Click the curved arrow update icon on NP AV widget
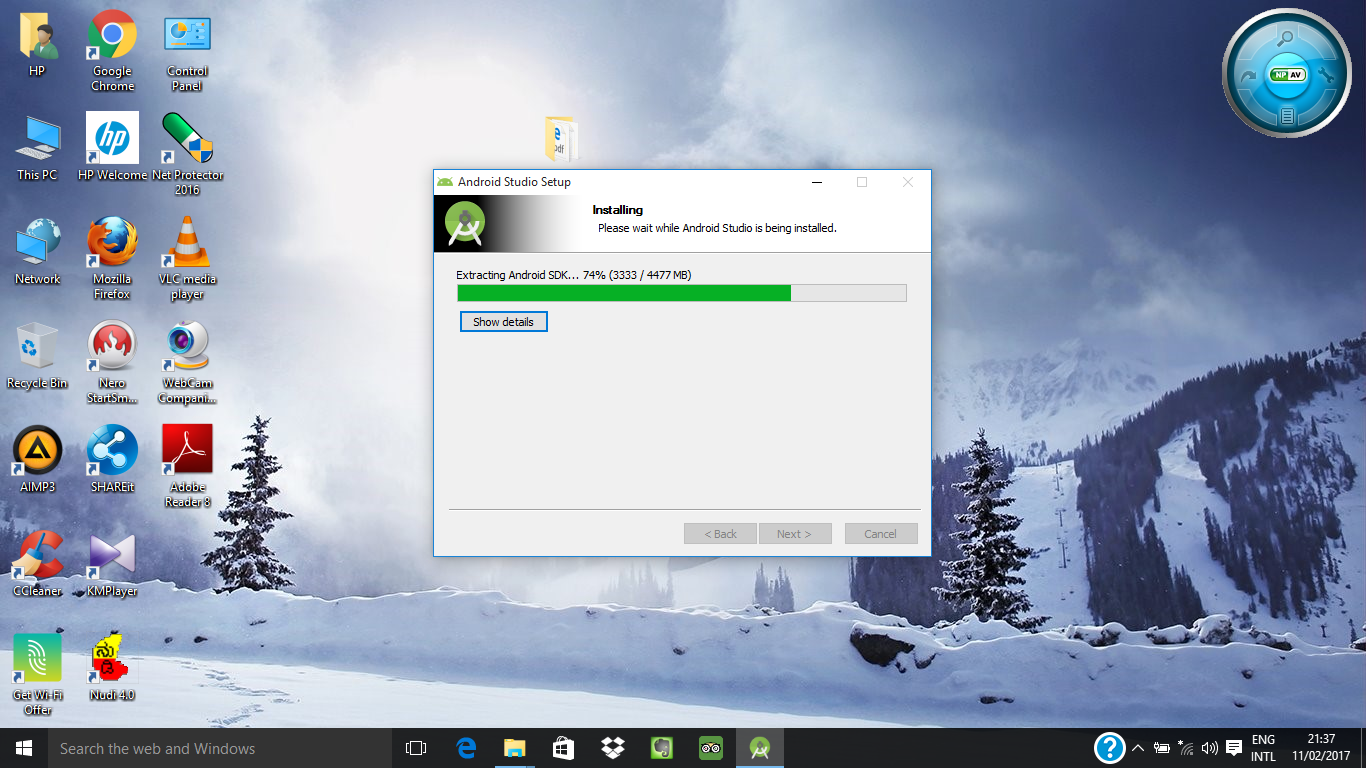Screen dimensions: 1366x768 click(1247, 76)
